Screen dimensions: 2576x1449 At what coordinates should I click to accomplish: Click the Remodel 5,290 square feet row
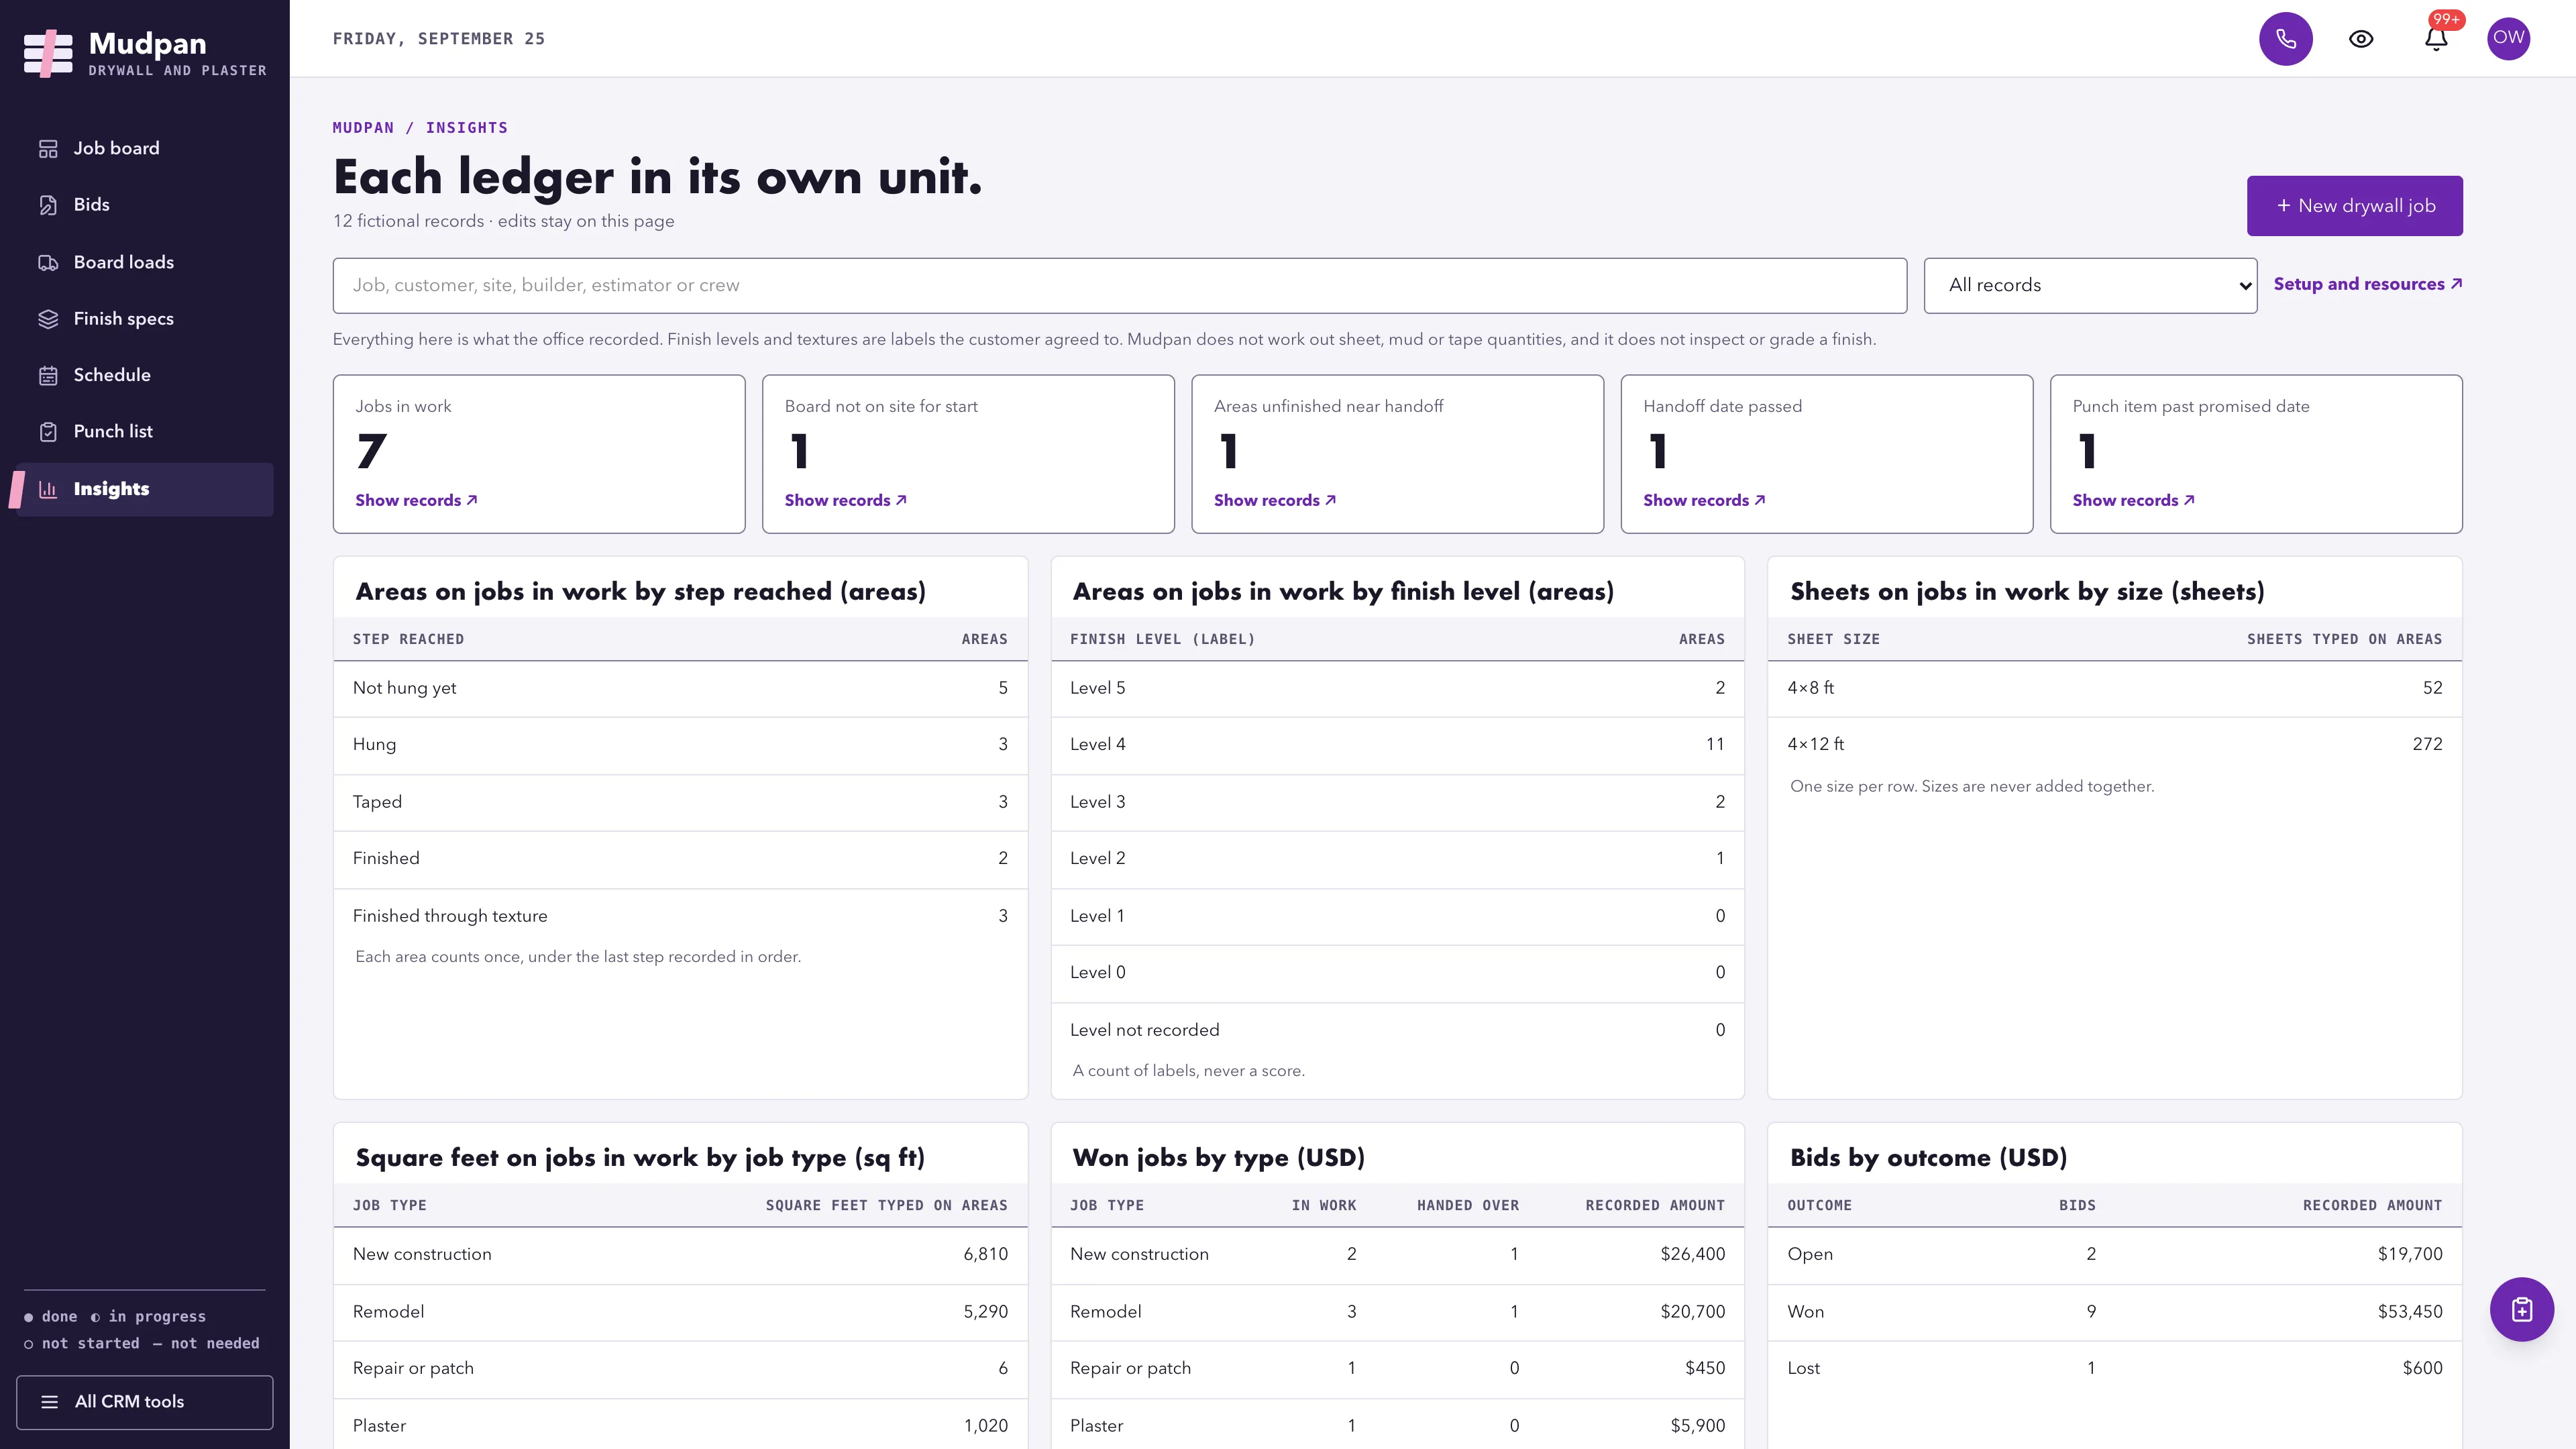pyautogui.click(x=680, y=1312)
